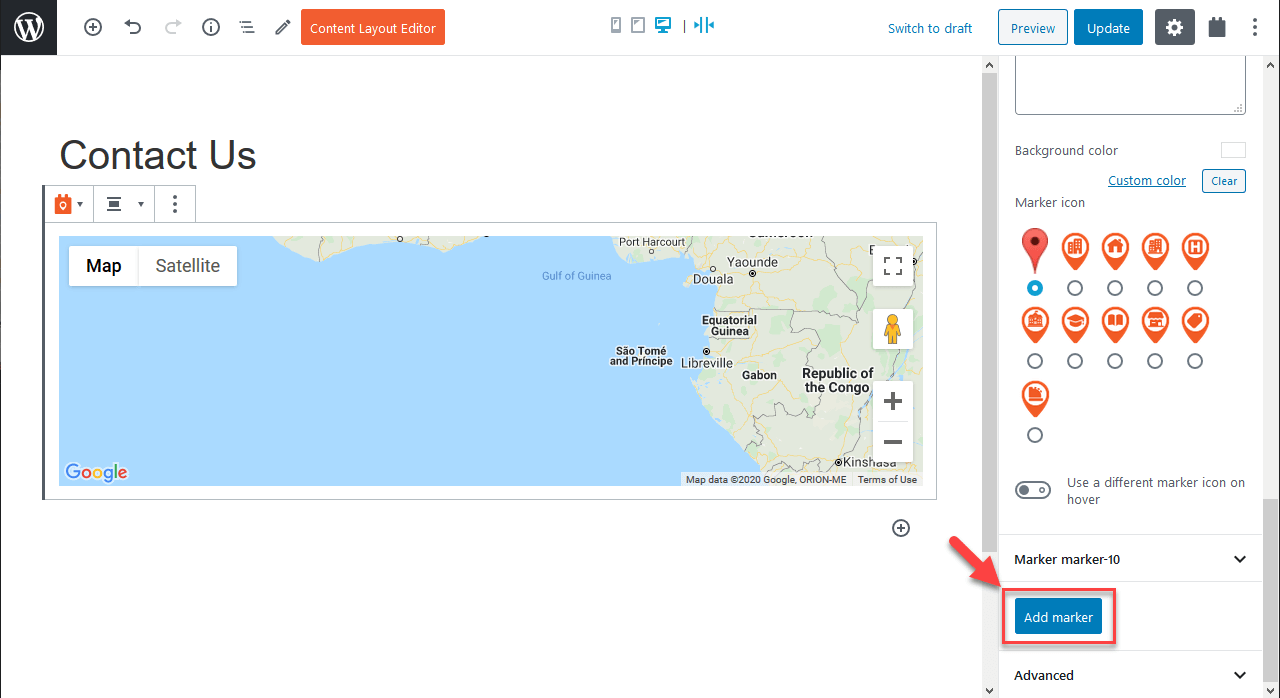This screenshot has width=1280, height=698.
Task: Select radio under school building marker
Action: (x=1035, y=361)
